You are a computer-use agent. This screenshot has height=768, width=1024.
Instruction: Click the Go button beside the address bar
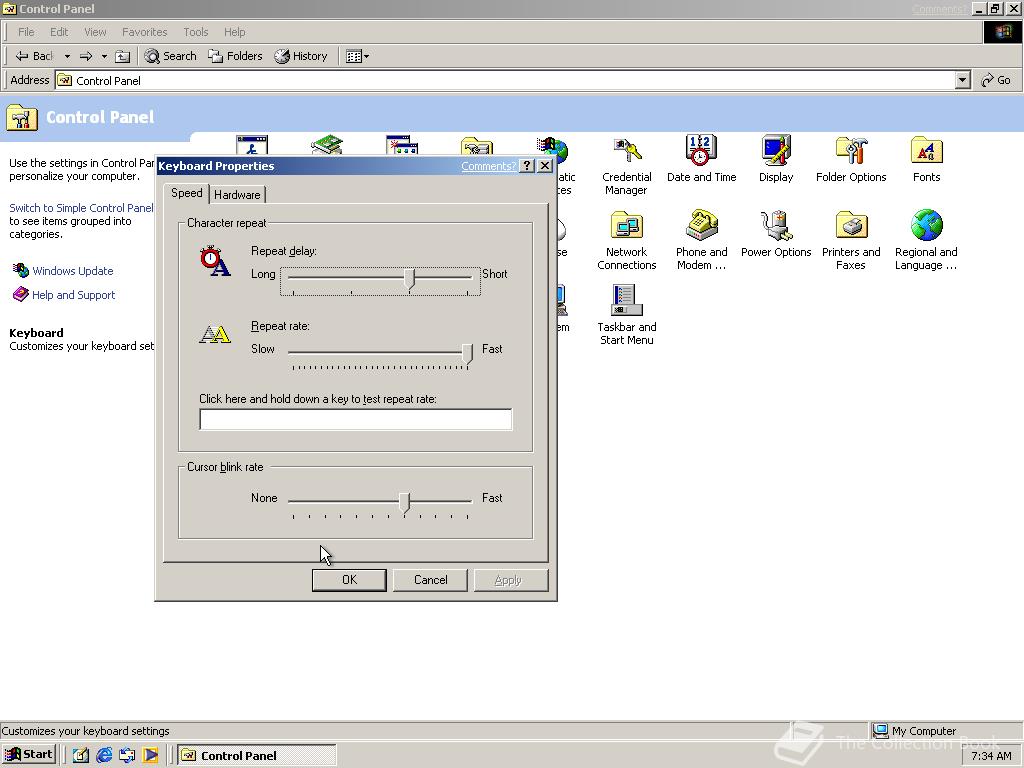(996, 80)
